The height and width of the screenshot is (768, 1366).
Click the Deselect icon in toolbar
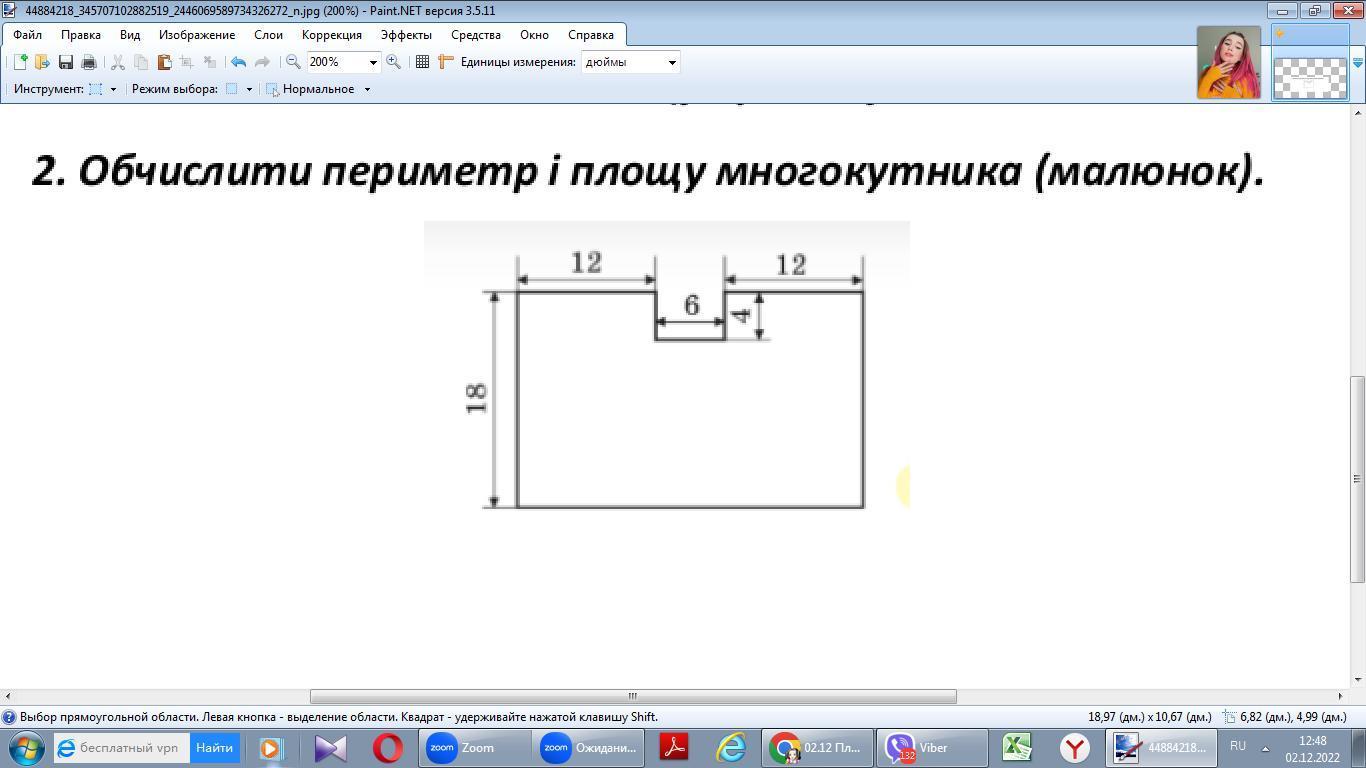pos(210,62)
